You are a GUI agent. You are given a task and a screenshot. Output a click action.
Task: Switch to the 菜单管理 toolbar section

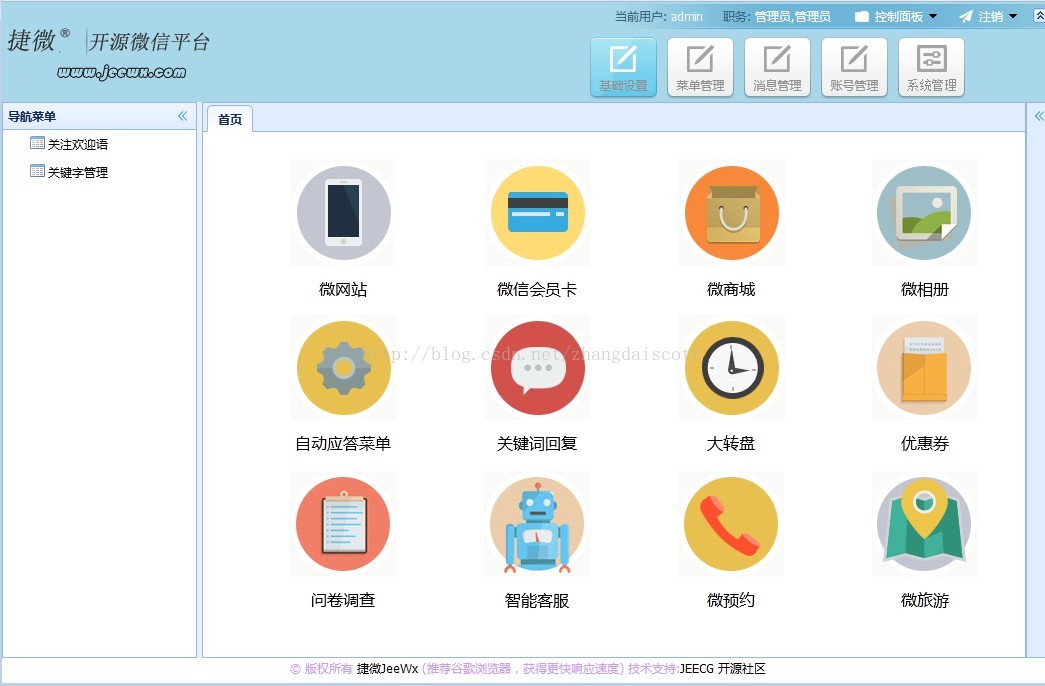(700, 67)
